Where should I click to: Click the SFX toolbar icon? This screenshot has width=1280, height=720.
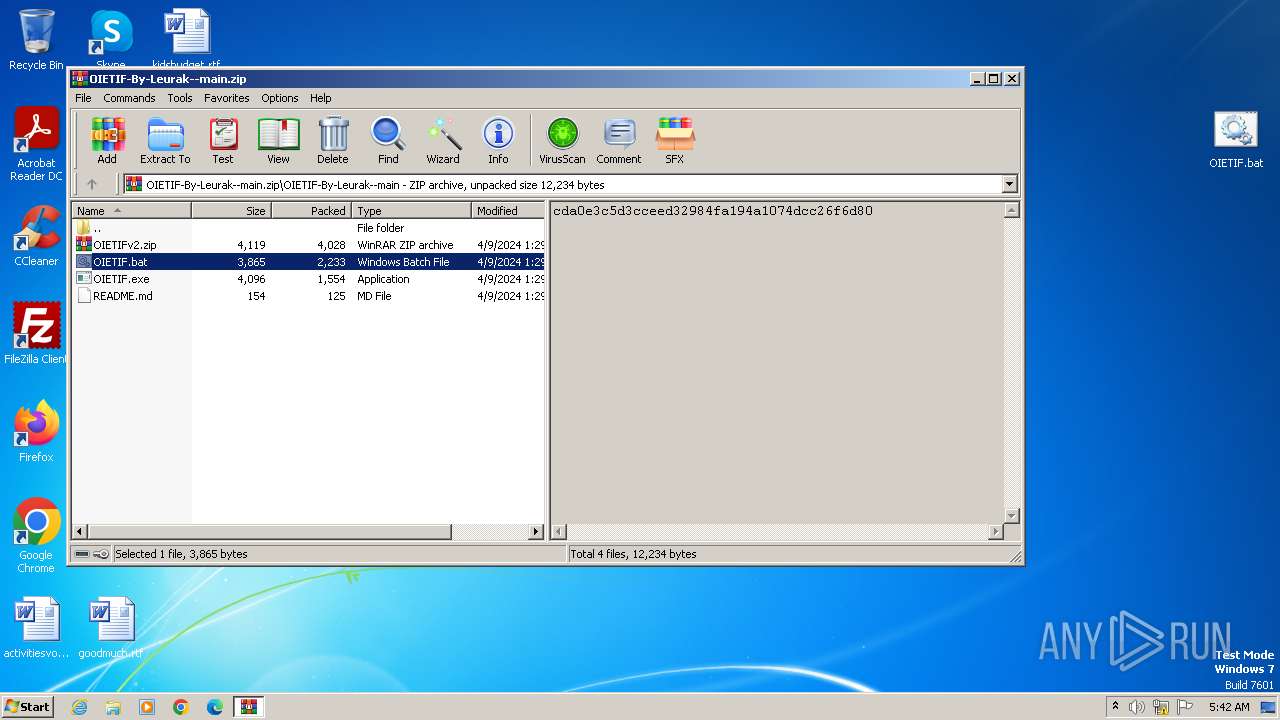(x=675, y=140)
